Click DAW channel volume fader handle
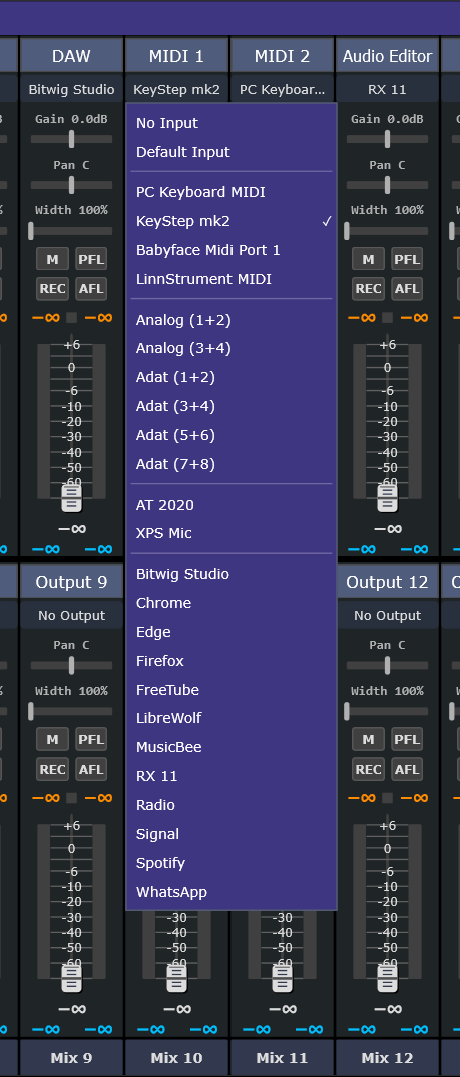460x1077 pixels. [x=71, y=498]
